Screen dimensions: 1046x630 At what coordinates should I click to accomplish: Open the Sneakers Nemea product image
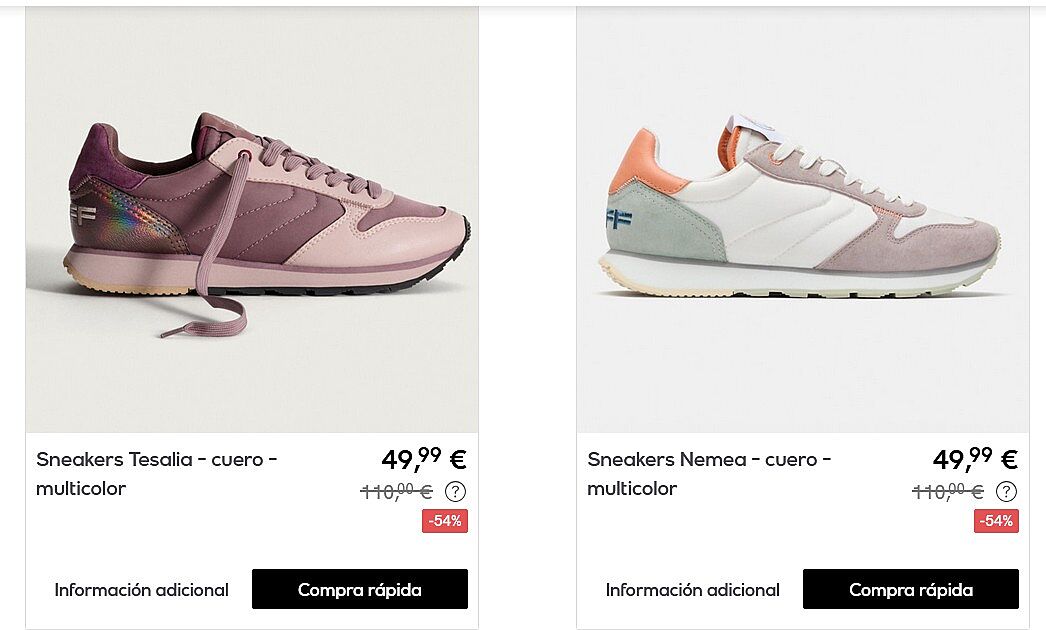click(803, 220)
